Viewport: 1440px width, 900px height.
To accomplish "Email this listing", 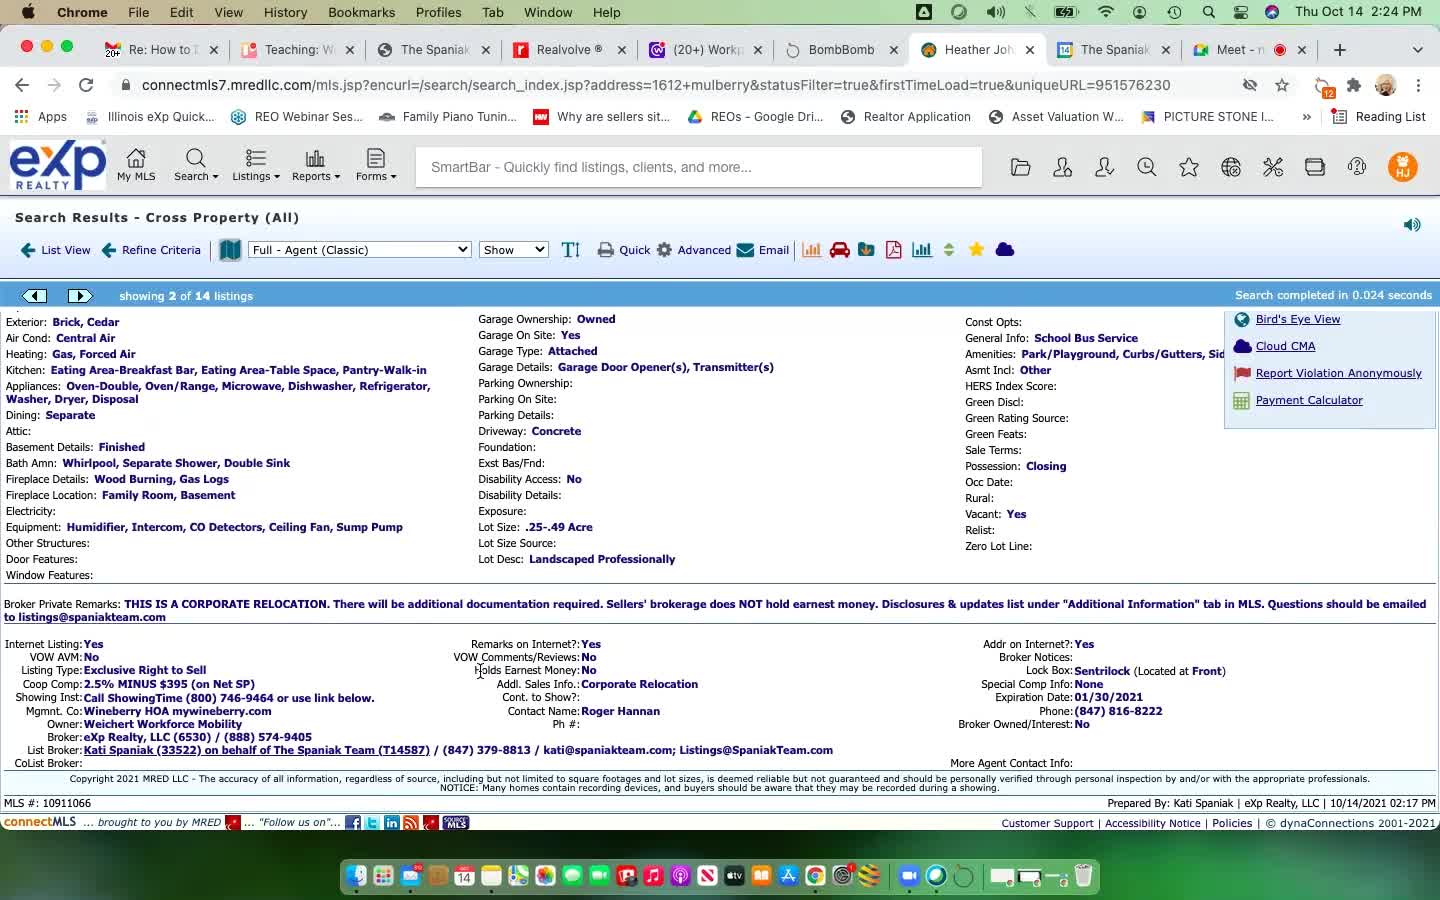I will point(763,250).
